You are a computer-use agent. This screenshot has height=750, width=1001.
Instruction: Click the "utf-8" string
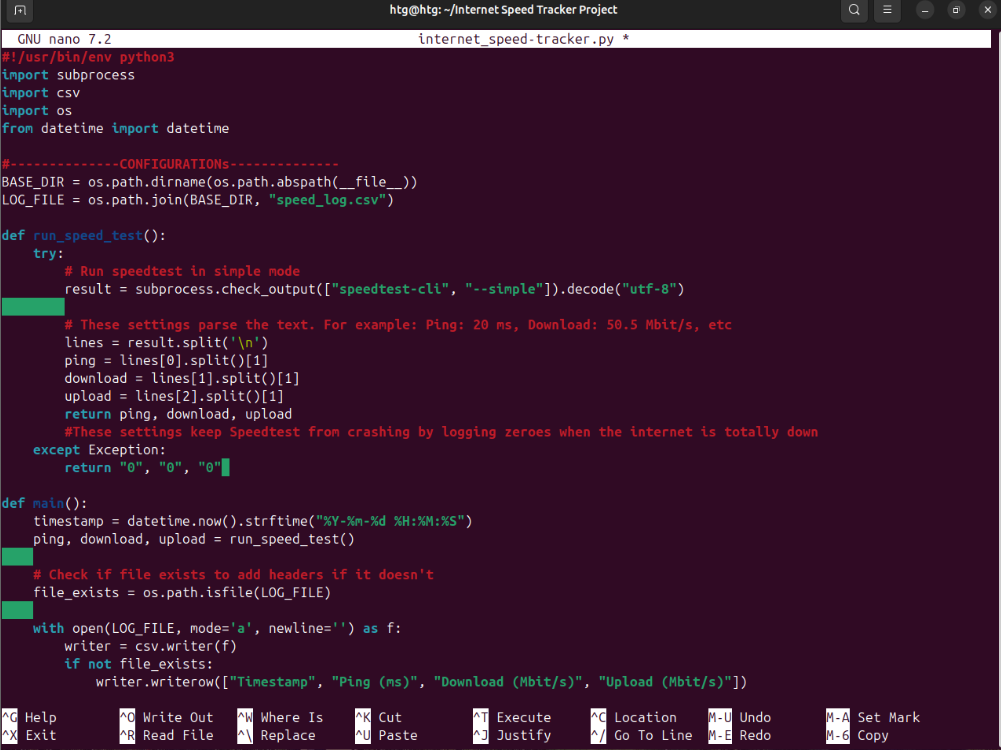(x=649, y=289)
